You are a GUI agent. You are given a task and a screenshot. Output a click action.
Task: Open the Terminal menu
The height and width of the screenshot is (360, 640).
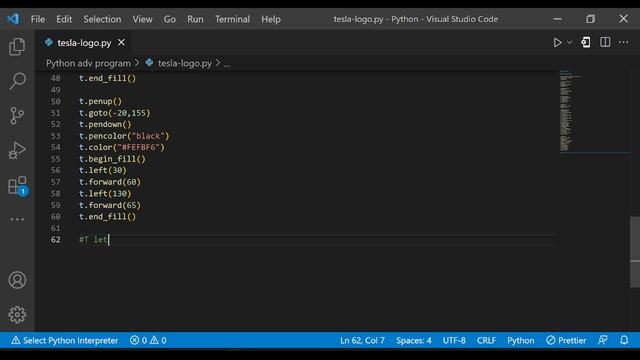pos(232,19)
